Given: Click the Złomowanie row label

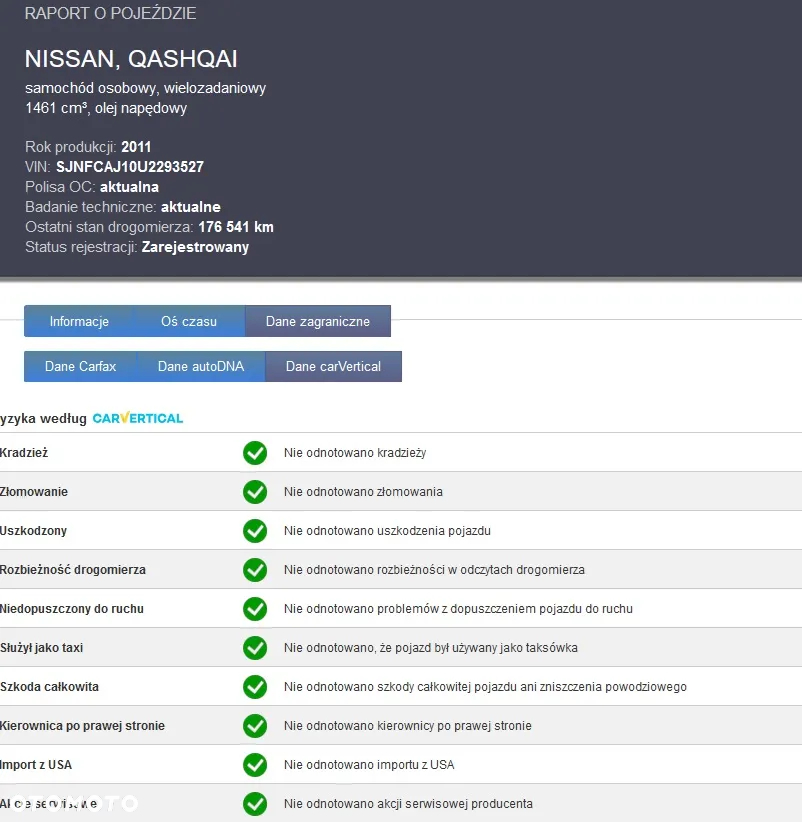Looking at the screenshot, I should (34, 492).
